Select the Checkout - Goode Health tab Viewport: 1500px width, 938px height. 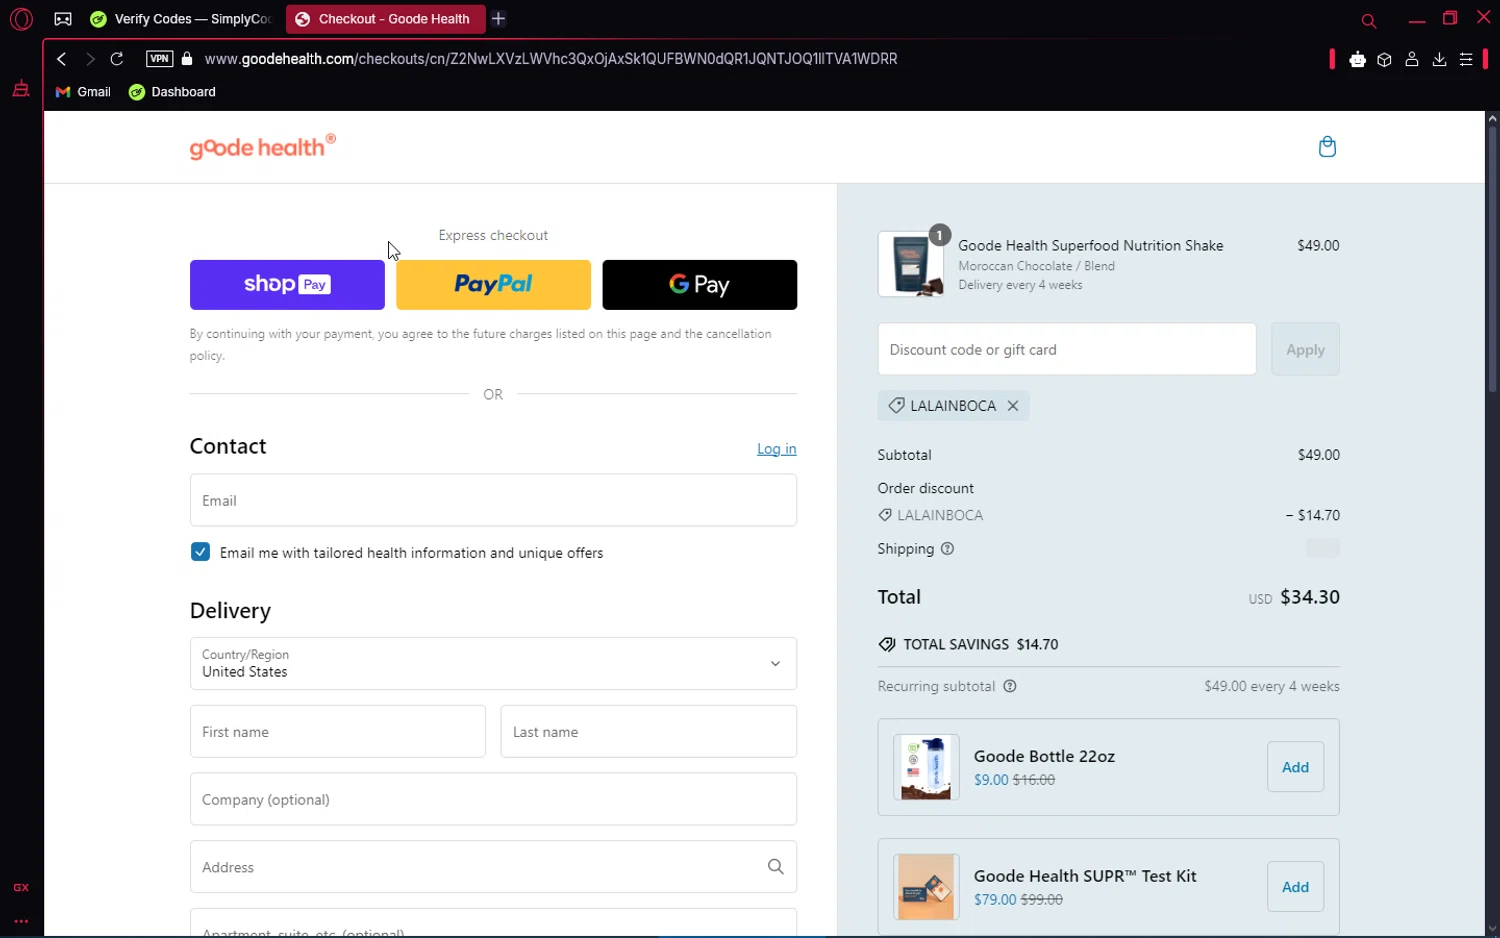pyautogui.click(x=384, y=19)
